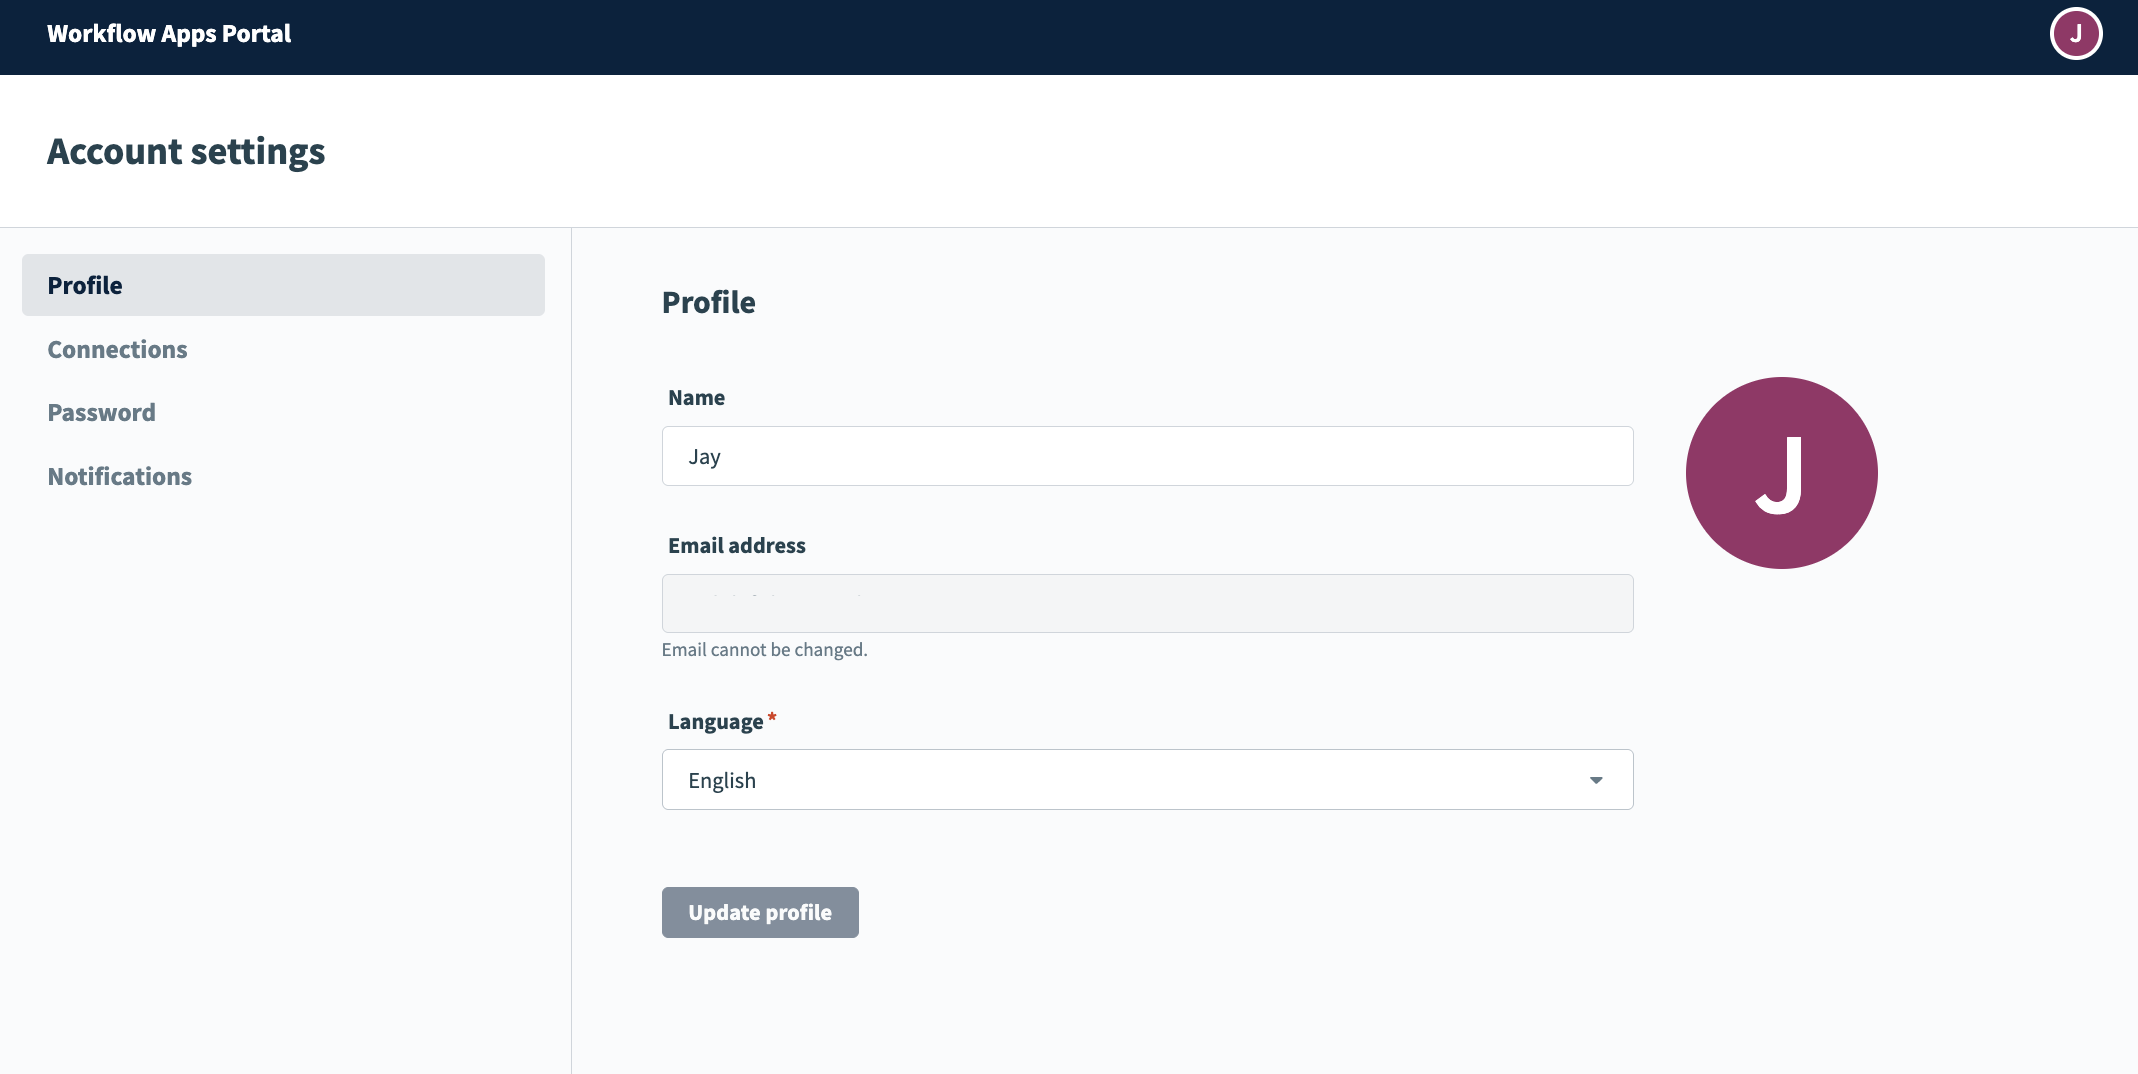
Task: Click the 'J' badge in the navigation bar
Action: pyautogui.click(x=2077, y=33)
